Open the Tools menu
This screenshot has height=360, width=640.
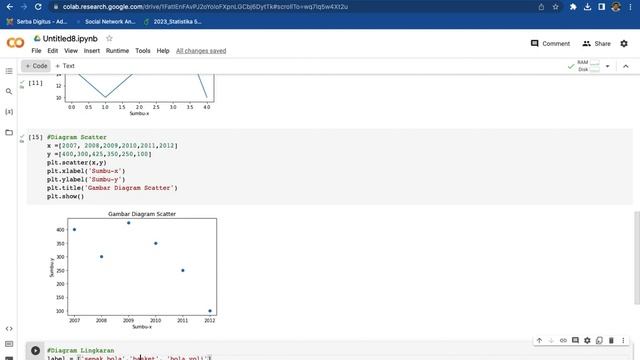(x=143, y=51)
